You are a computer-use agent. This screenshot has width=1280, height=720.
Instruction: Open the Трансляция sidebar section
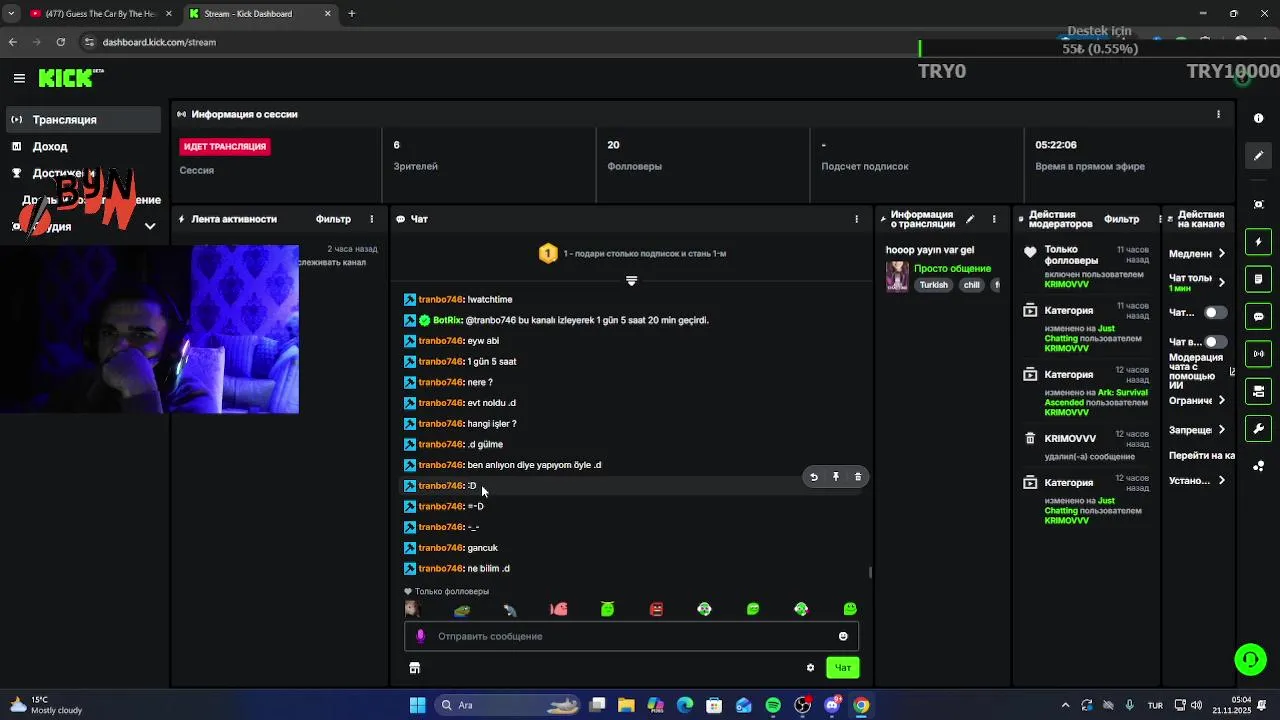(81, 120)
